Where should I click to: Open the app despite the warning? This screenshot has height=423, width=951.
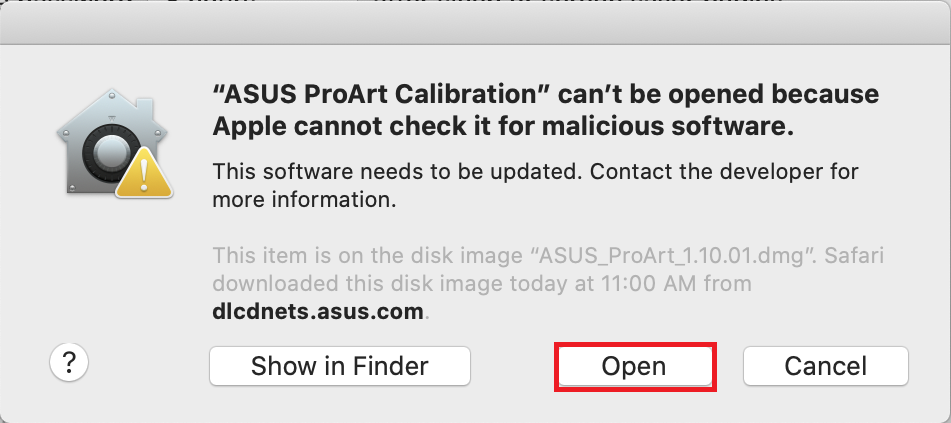point(634,366)
